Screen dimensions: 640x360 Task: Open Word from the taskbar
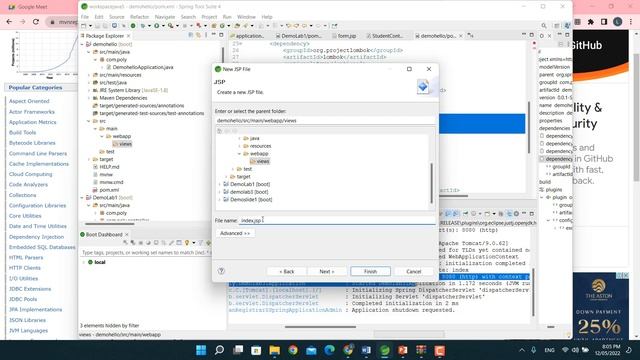click(366, 350)
